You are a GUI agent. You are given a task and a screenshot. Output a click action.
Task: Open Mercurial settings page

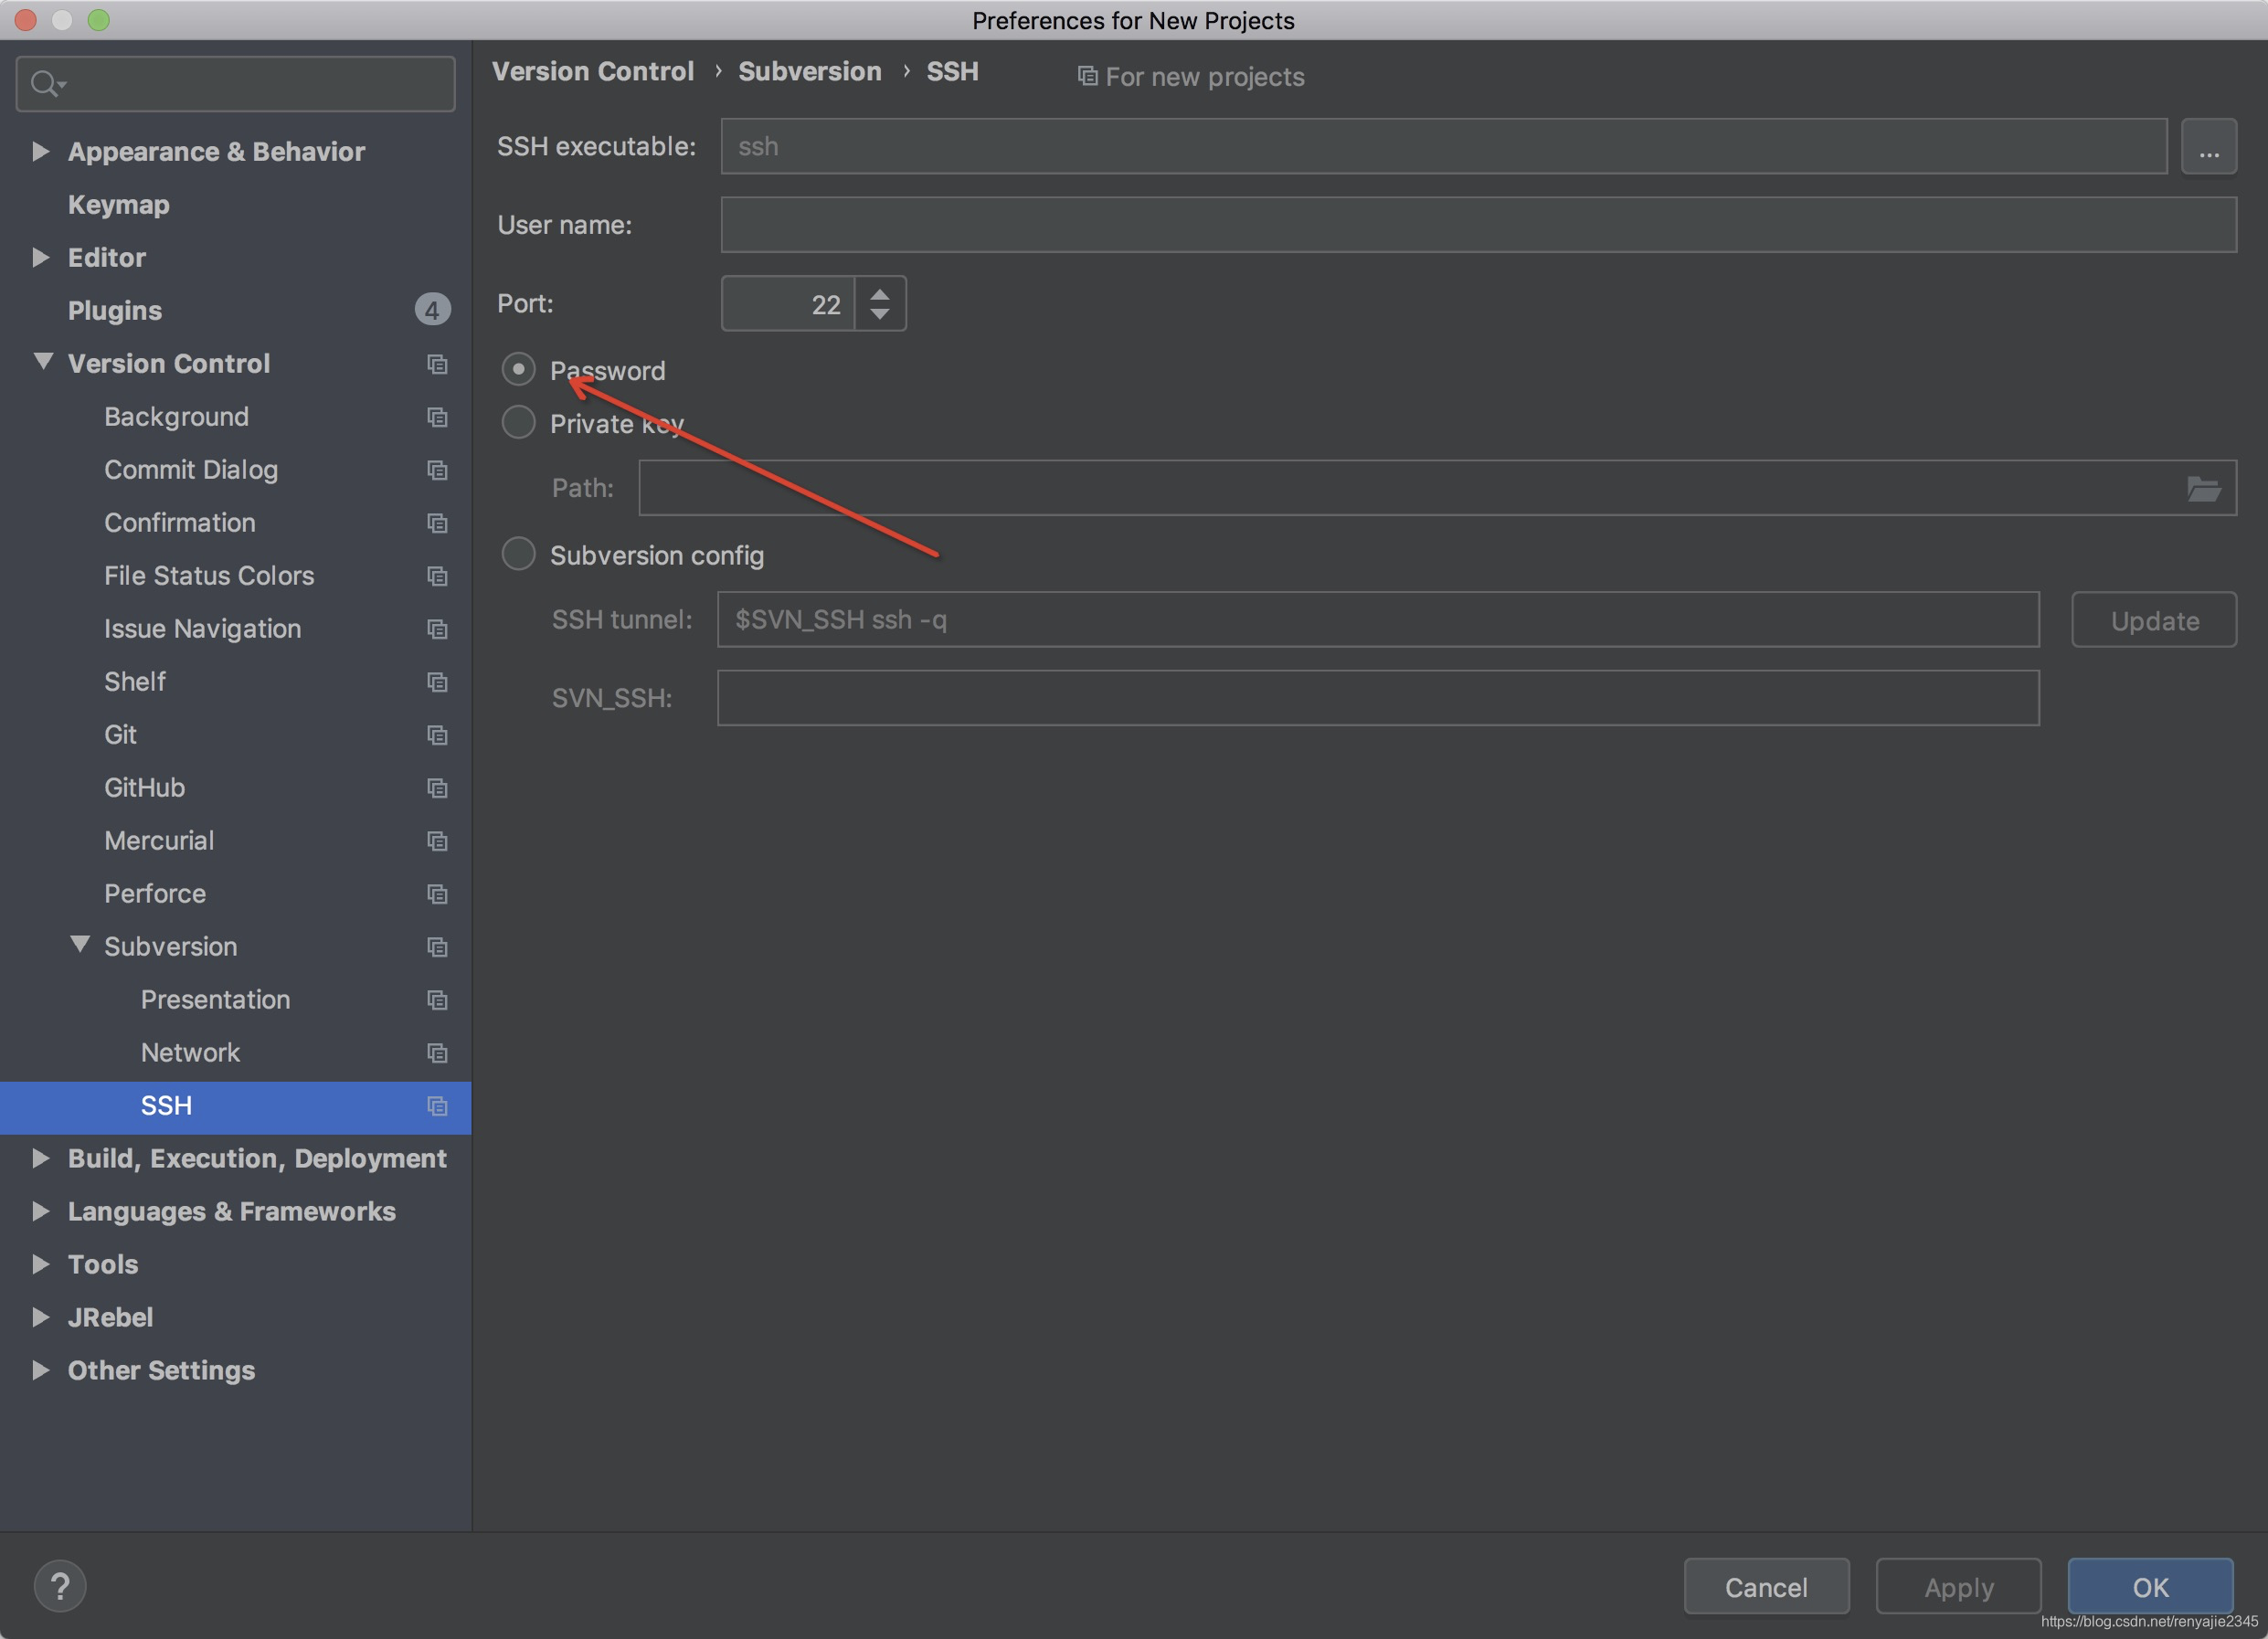pos(159,841)
